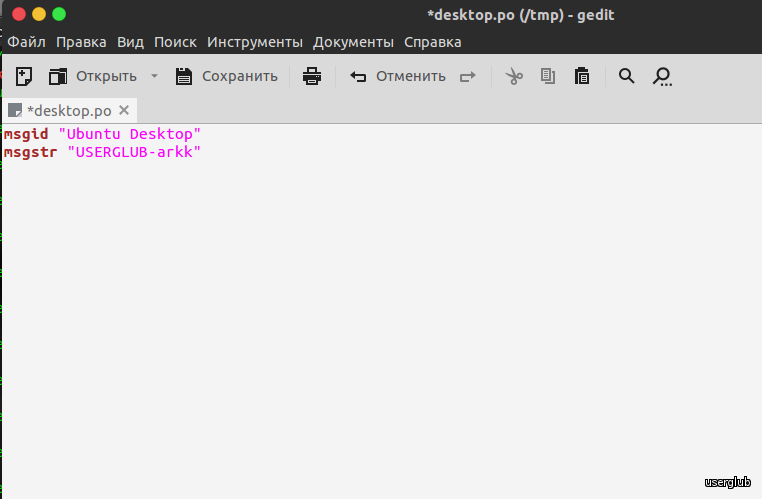Paste from clipboard icon
Image resolution: width=762 pixels, height=499 pixels.
point(582,76)
